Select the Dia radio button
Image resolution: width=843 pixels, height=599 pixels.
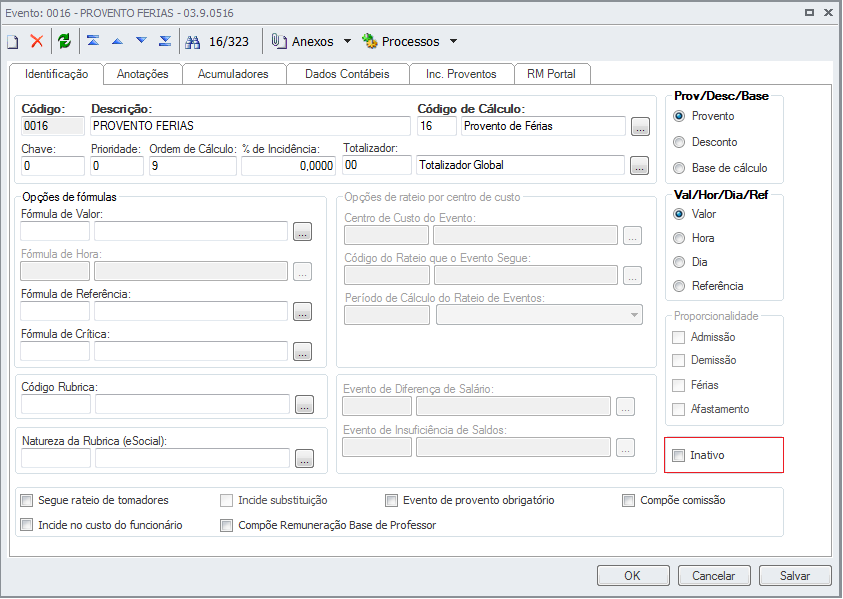(679, 262)
